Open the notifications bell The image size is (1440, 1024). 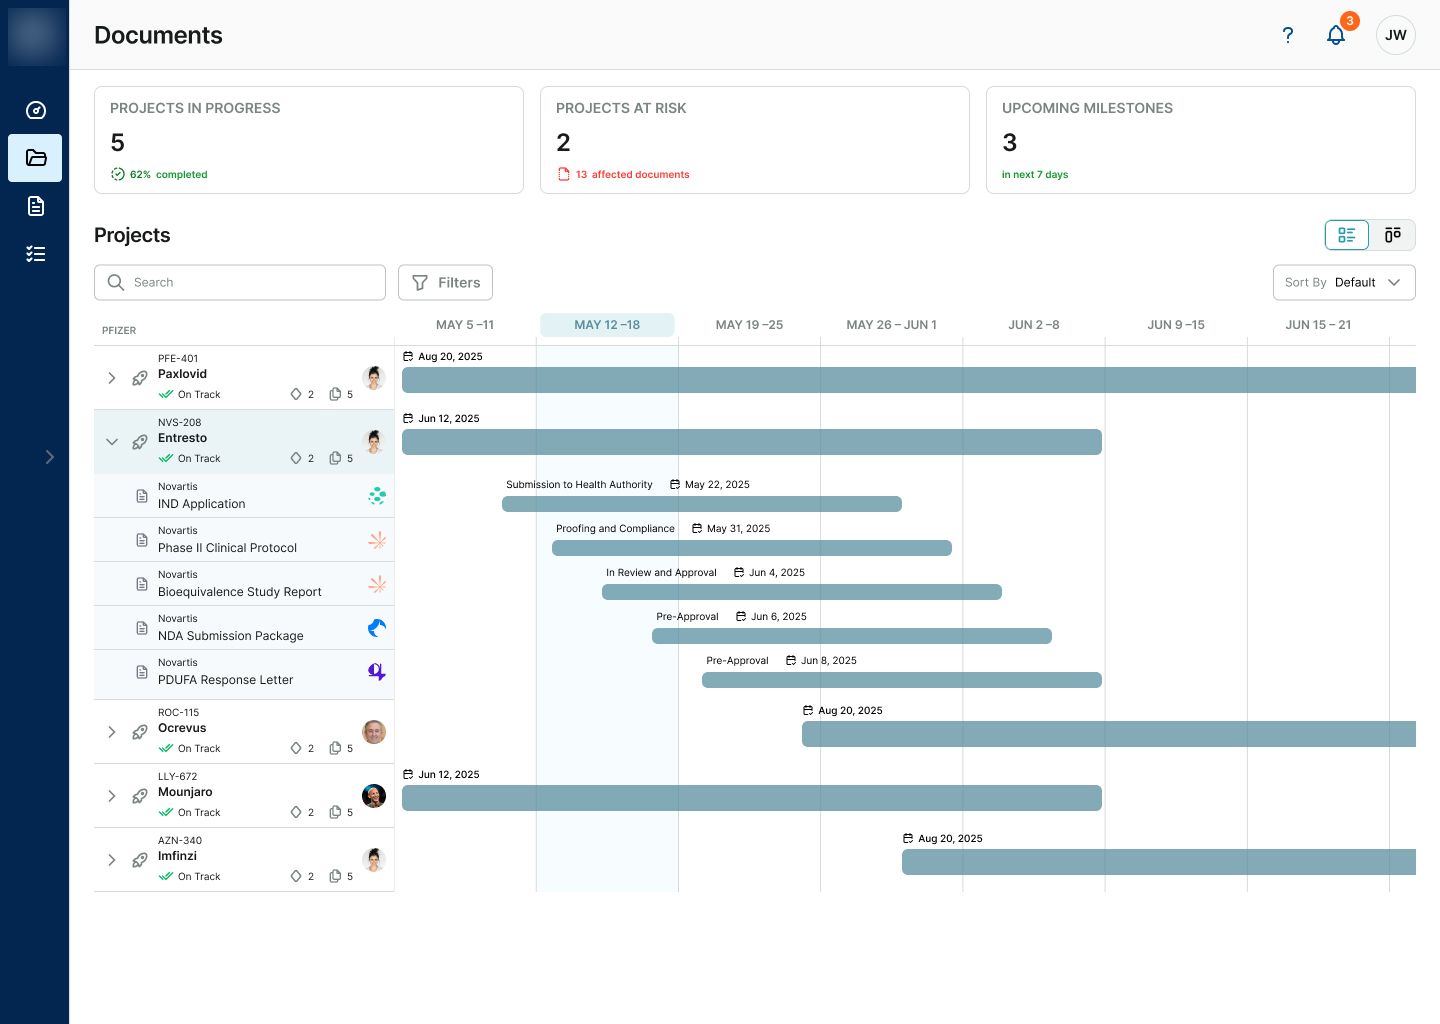click(1336, 35)
